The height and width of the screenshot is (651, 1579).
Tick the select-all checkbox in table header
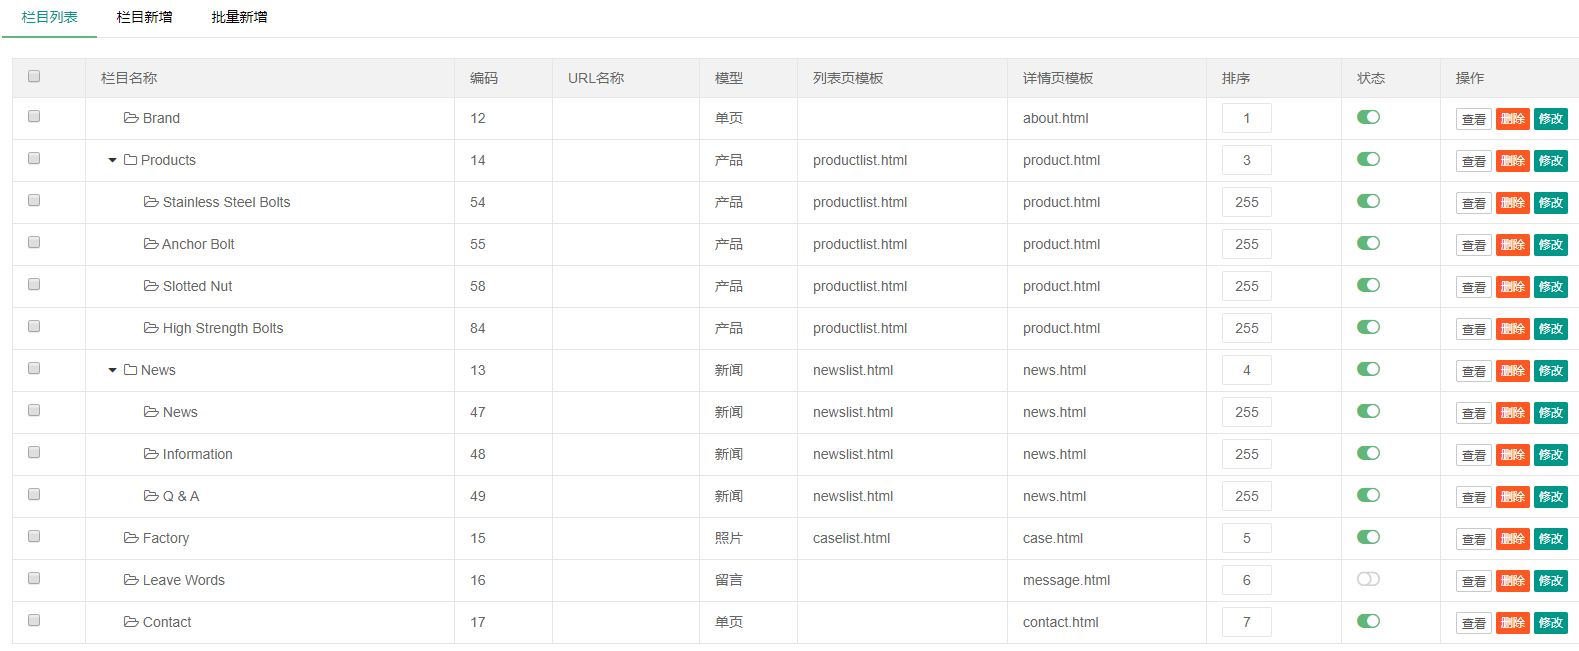pos(34,76)
